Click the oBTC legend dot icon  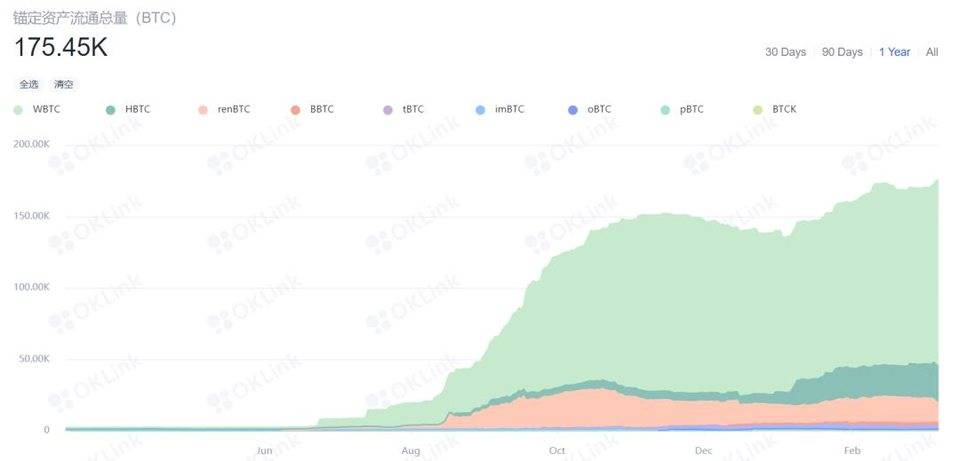coord(572,109)
